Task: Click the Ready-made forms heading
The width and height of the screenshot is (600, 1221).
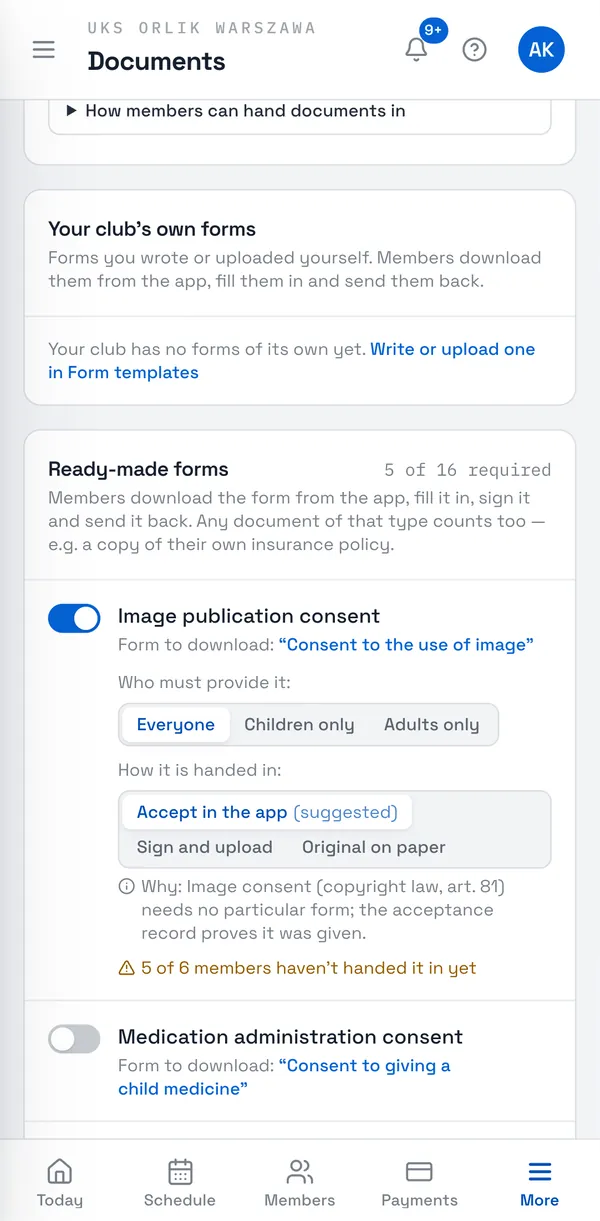Action: (x=138, y=469)
